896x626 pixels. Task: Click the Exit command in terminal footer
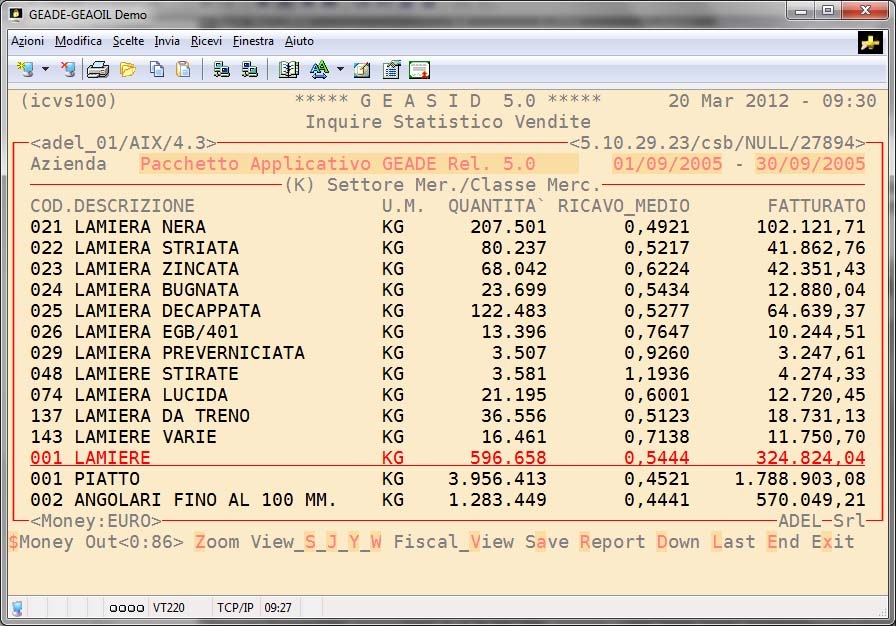point(833,542)
